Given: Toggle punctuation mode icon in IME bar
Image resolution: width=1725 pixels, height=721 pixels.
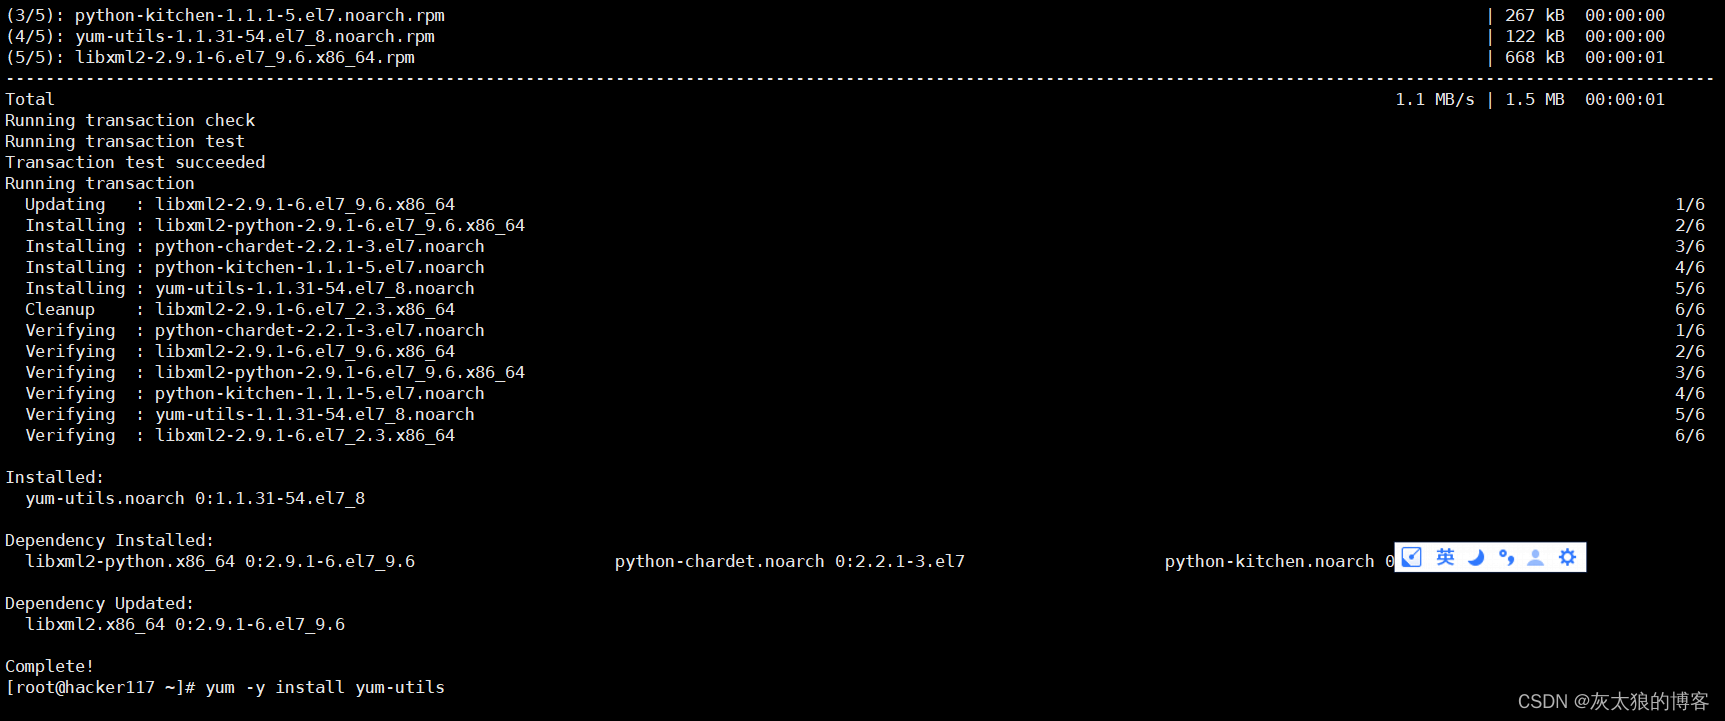Looking at the screenshot, I should (x=1506, y=557).
